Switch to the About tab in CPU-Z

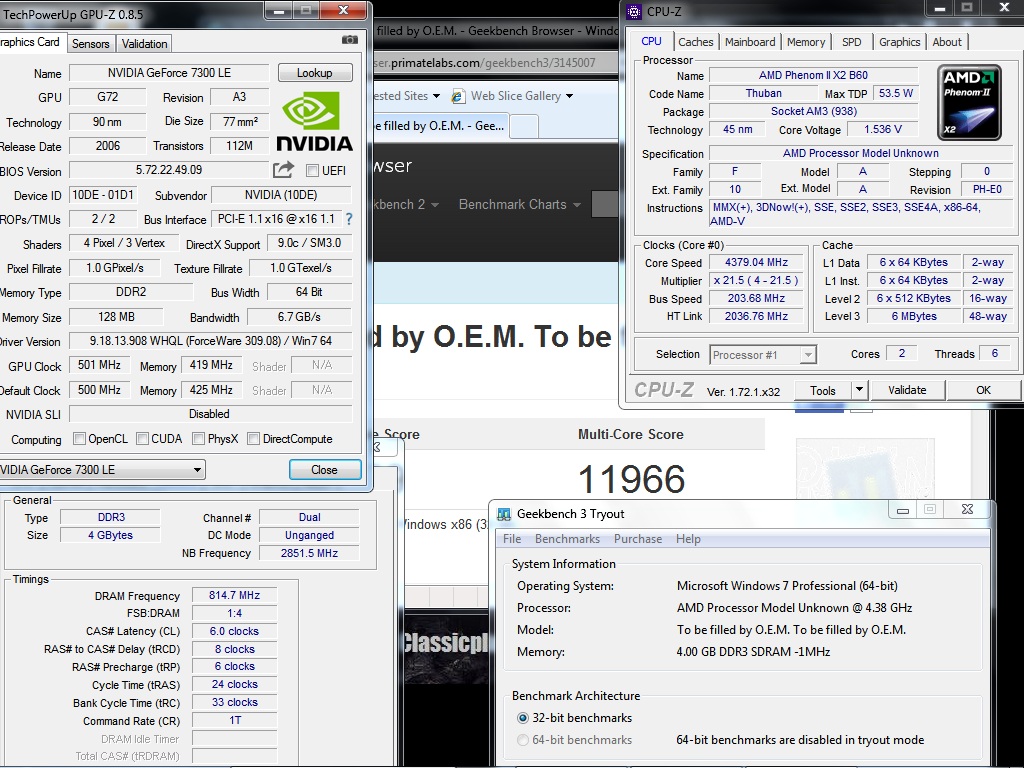click(x=946, y=42)
